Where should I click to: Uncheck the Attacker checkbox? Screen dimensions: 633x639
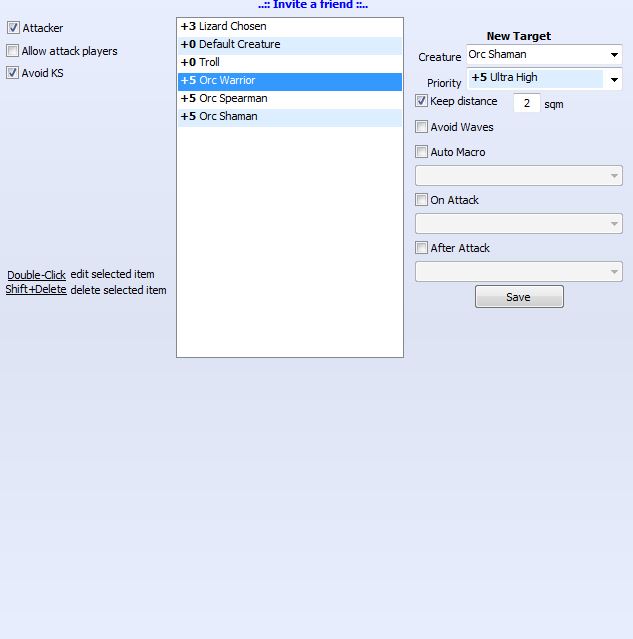click(13, 28)
